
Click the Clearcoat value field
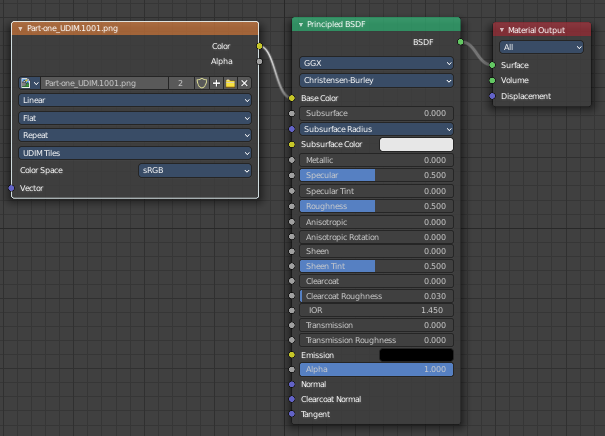pos(376,281)
